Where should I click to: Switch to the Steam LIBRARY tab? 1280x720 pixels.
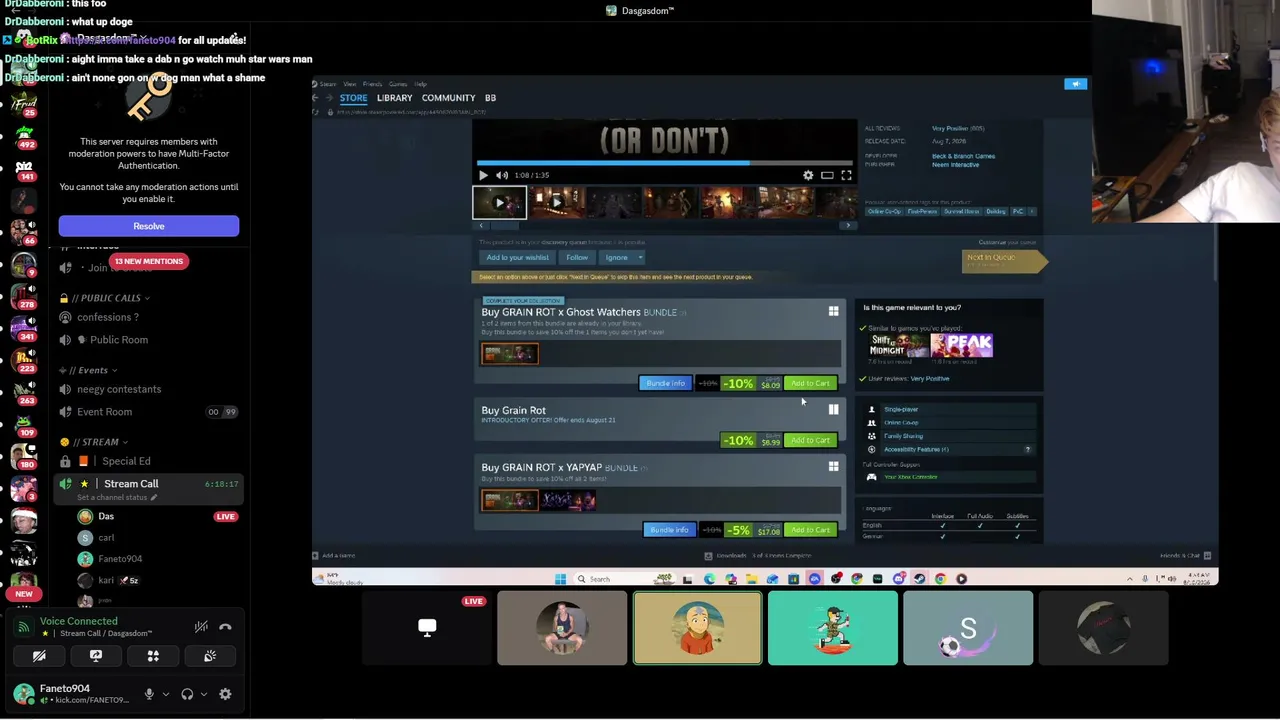pos(394,98)
